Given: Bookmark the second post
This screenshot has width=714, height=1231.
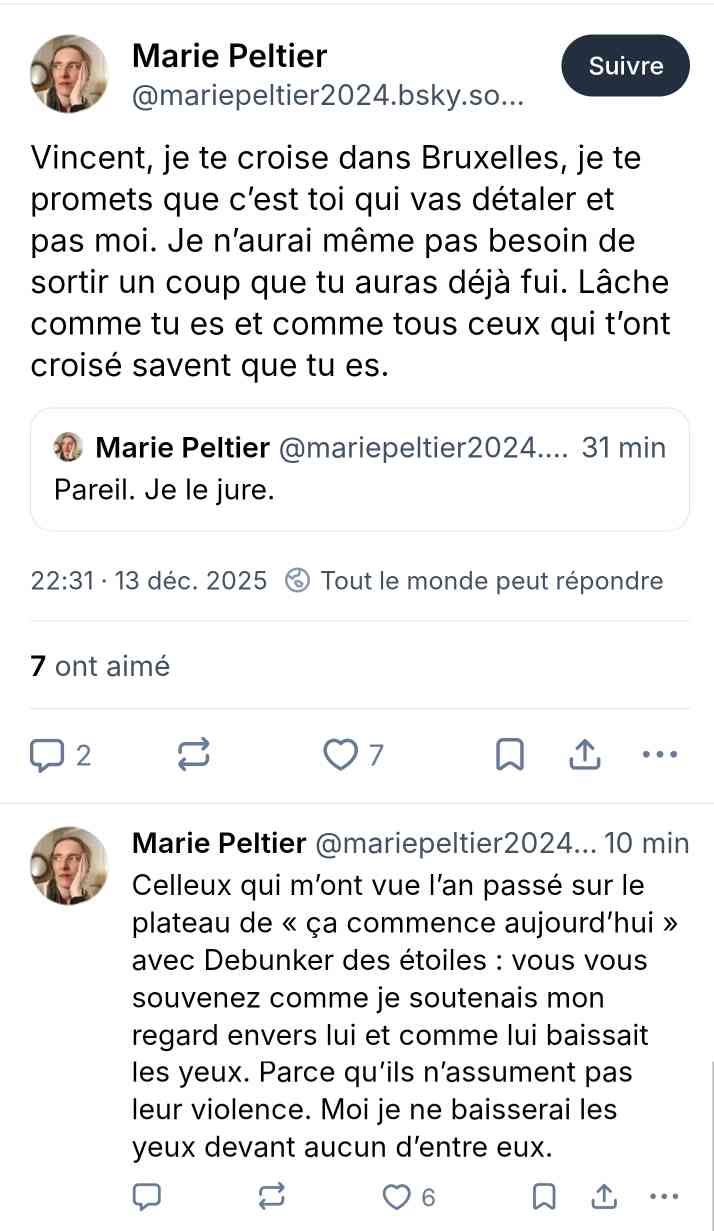Looking at the screenshot, I should click(x=544, y=1196).
